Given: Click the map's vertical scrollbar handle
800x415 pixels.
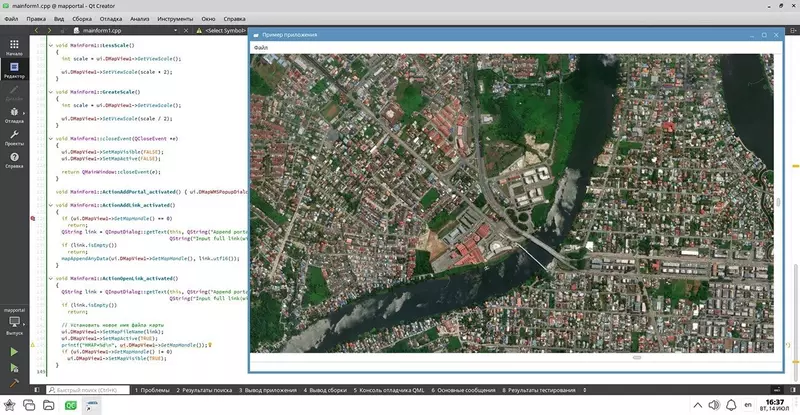Looking at the screenshot, I should 778,202.
